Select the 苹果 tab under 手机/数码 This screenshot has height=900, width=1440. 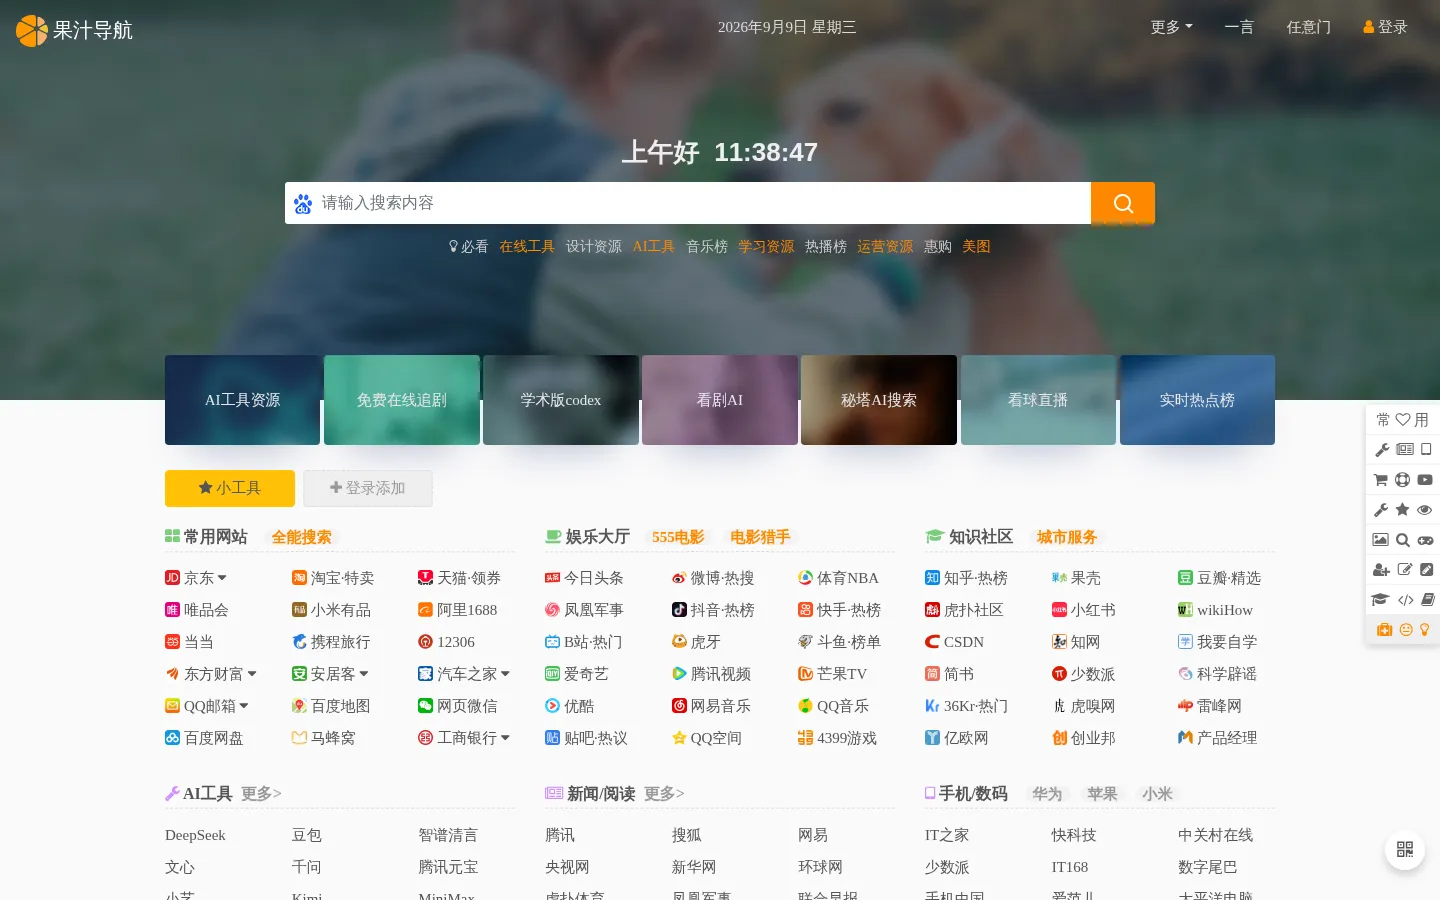tap(1102, 794)
